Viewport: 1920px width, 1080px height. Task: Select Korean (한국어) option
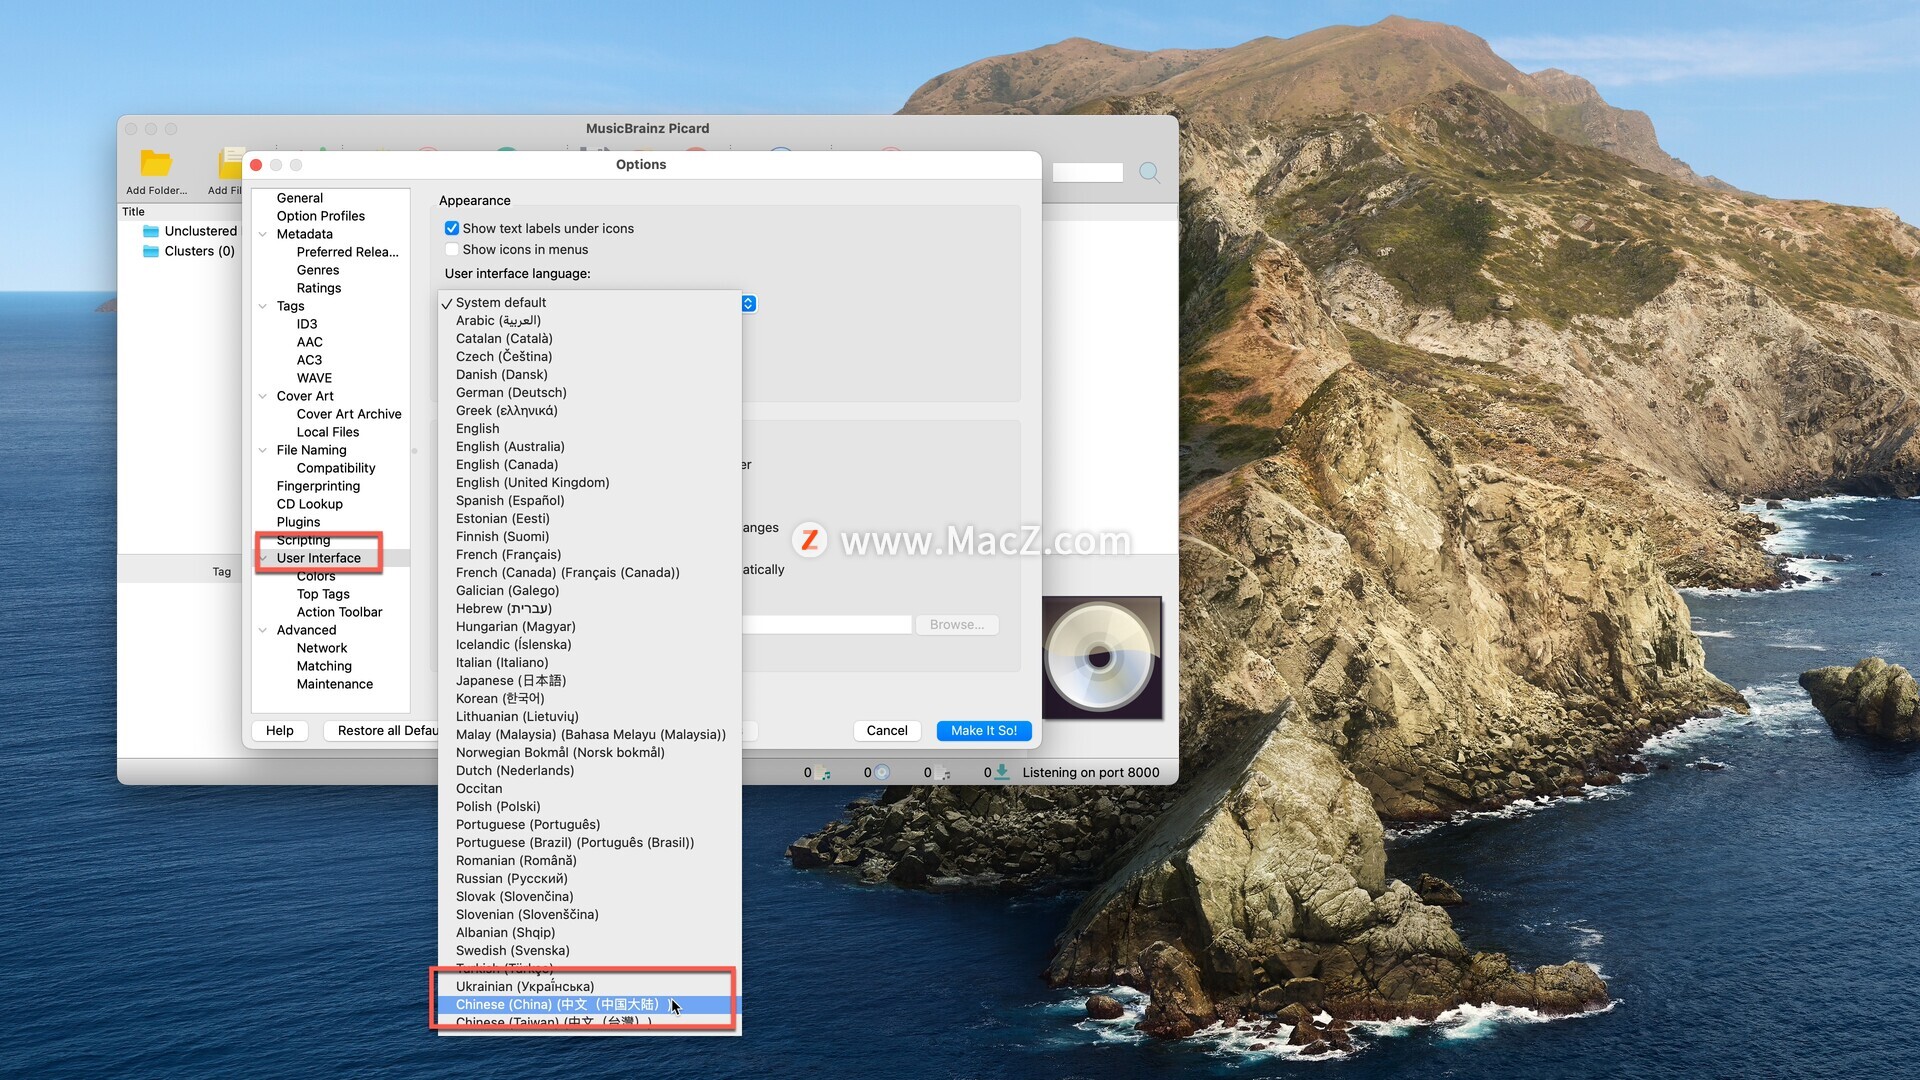tap(590, 698)
